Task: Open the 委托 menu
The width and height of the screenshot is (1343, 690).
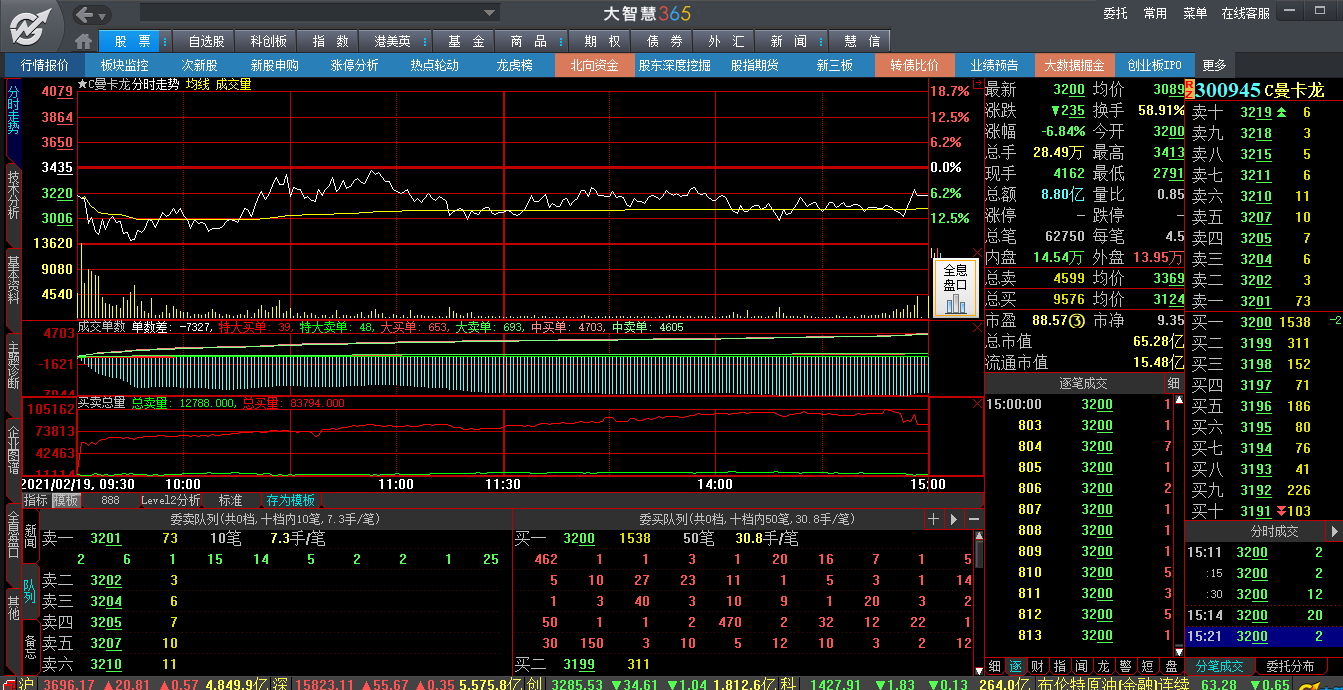Action: (x=1116, y=13)
